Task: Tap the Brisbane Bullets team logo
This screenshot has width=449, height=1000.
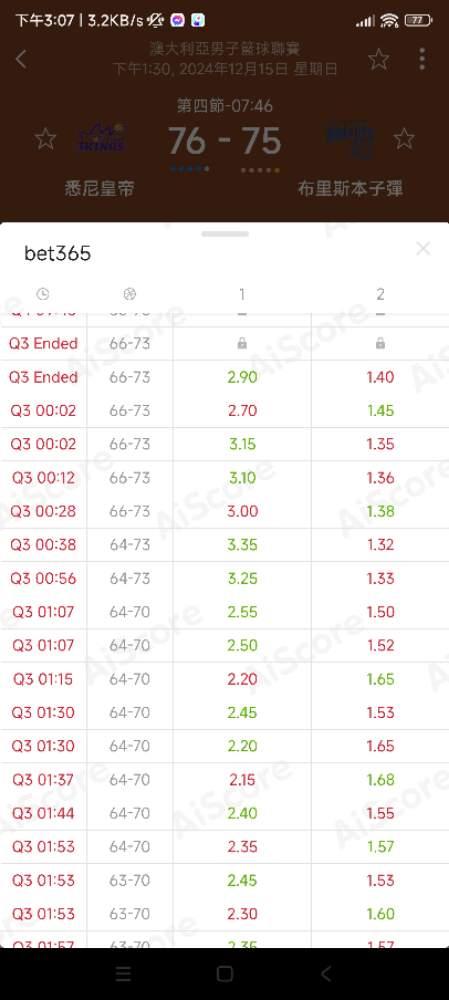Action: [350, 140]
